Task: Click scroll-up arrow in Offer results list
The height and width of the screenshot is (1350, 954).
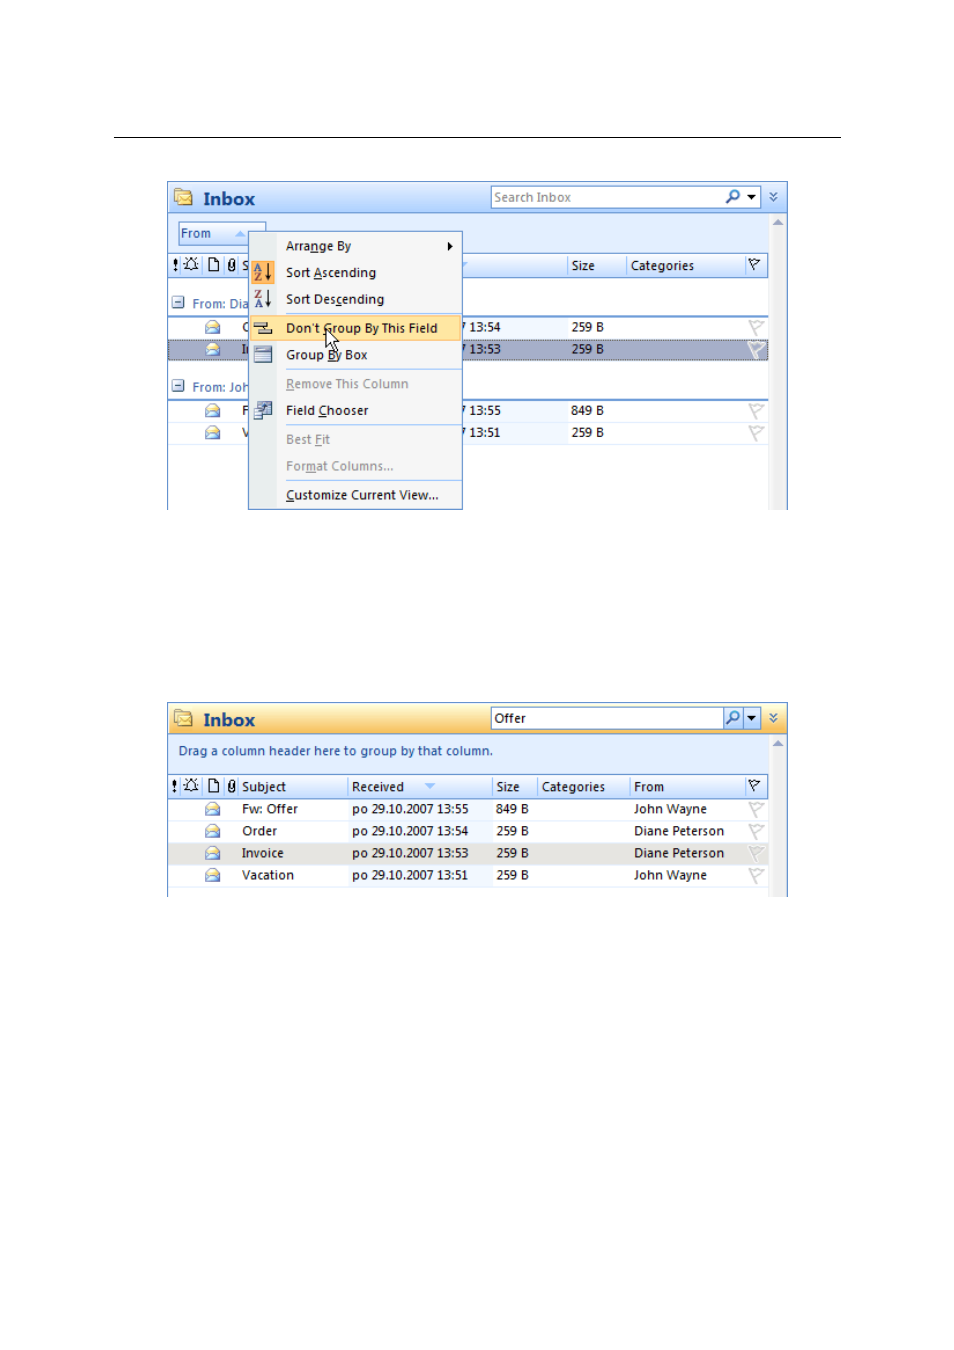Action: click(x=778, y=744)
